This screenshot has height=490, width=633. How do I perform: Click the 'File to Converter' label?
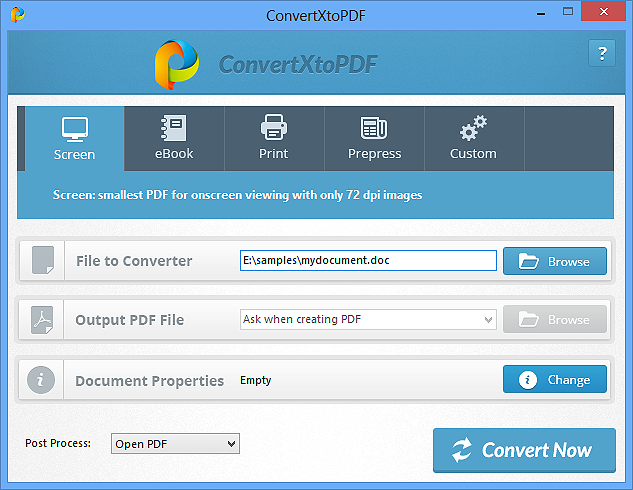134,261
